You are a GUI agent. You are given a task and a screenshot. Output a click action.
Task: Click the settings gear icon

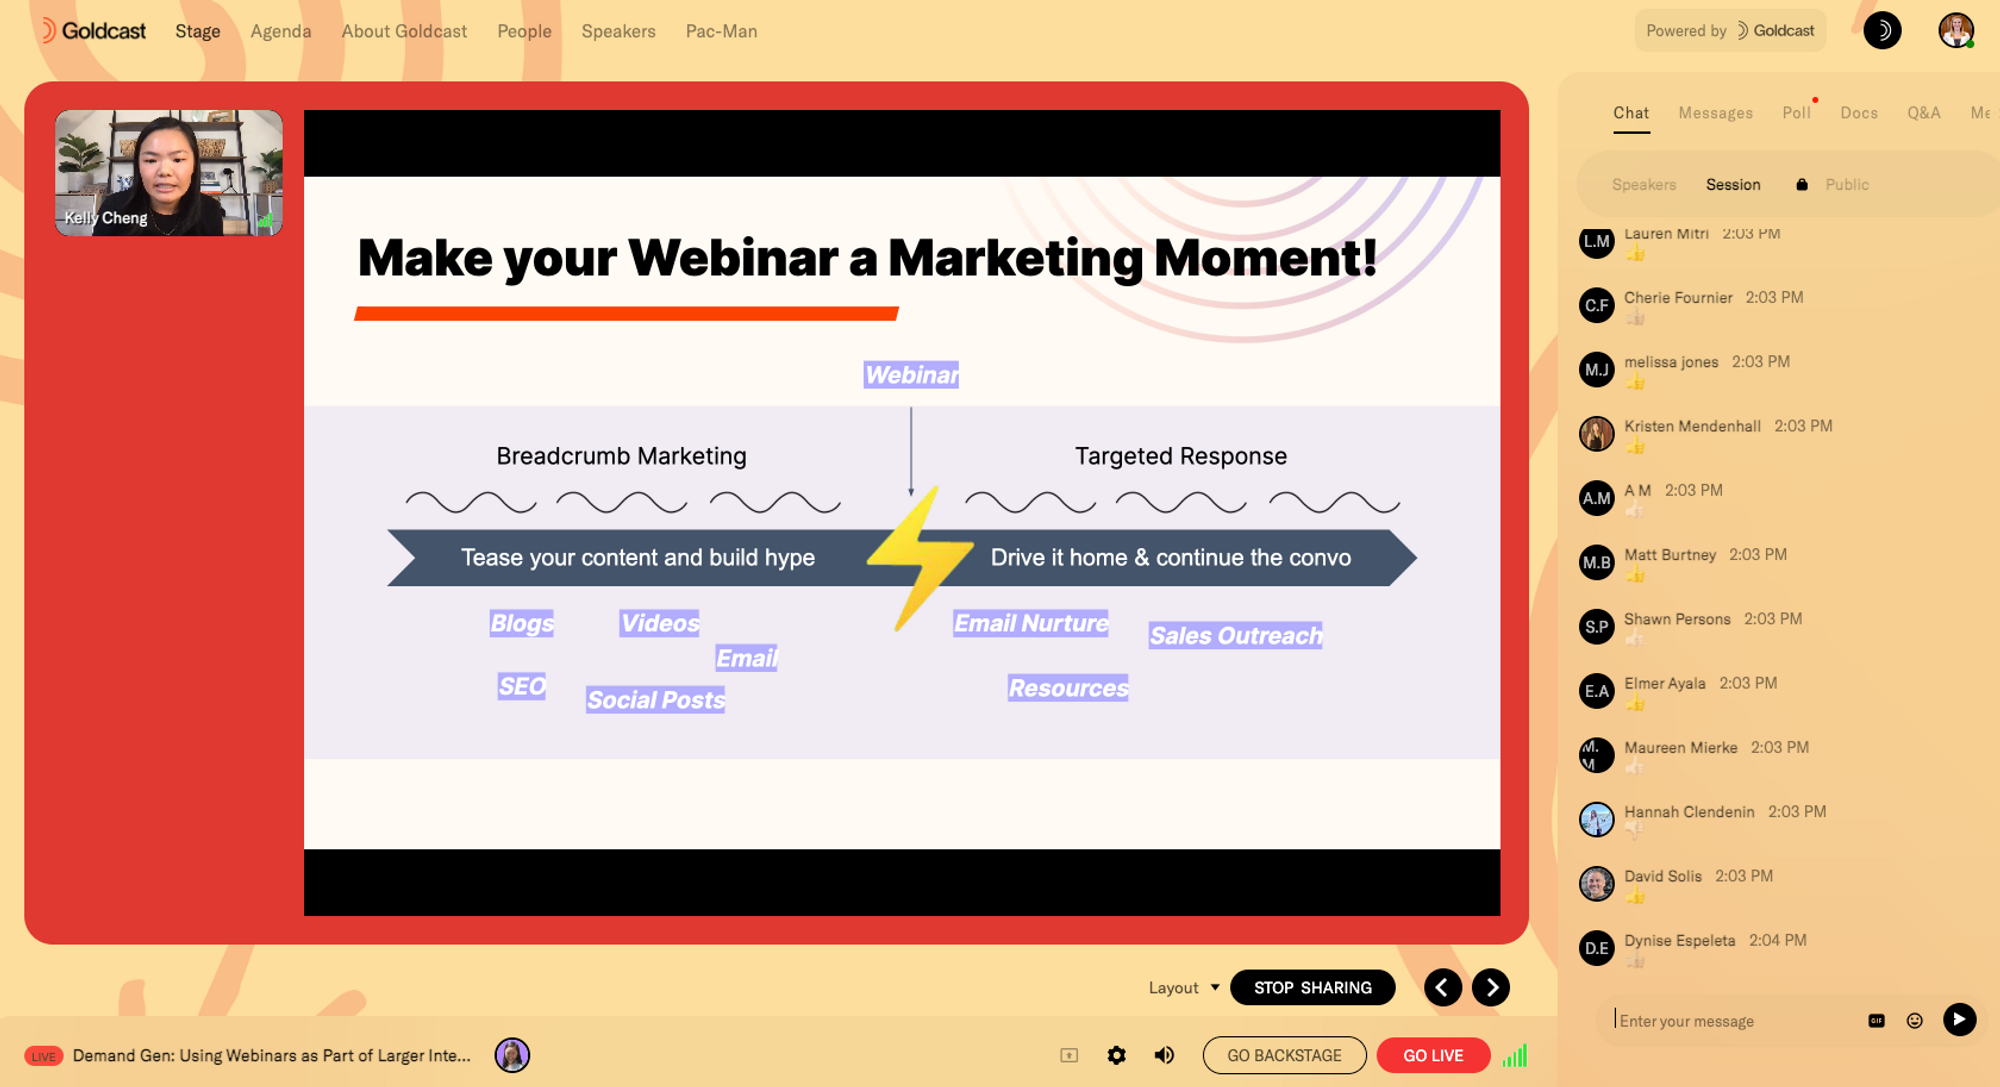[x=1115, y=1056]
